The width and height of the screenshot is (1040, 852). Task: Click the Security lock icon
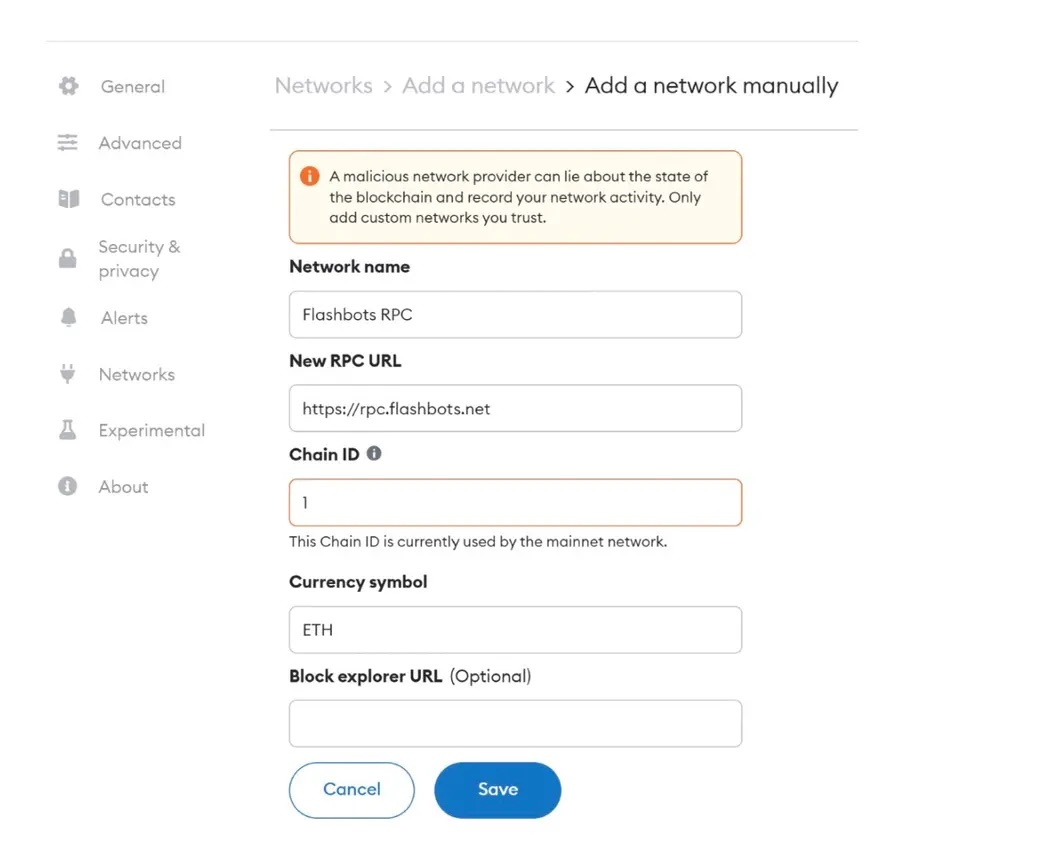[x=68, y=259]
